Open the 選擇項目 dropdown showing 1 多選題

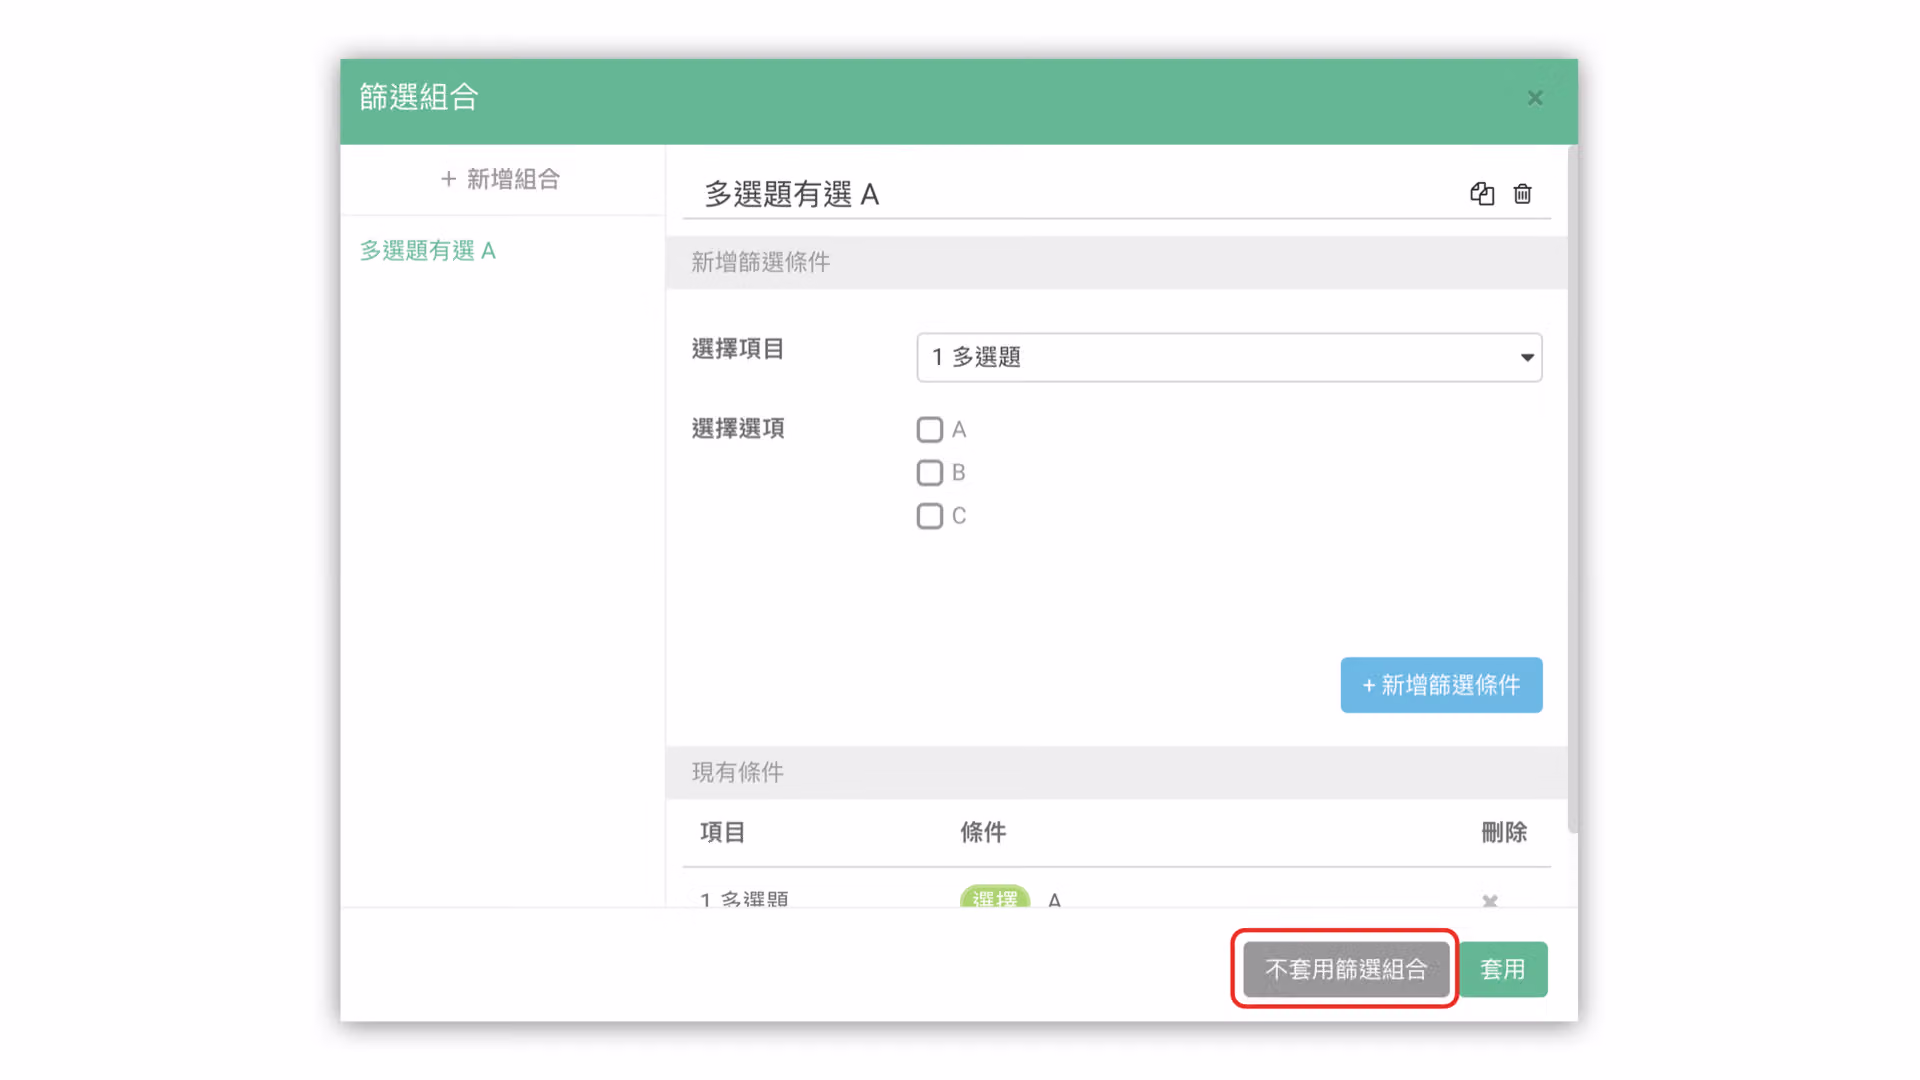(1229, 357)
